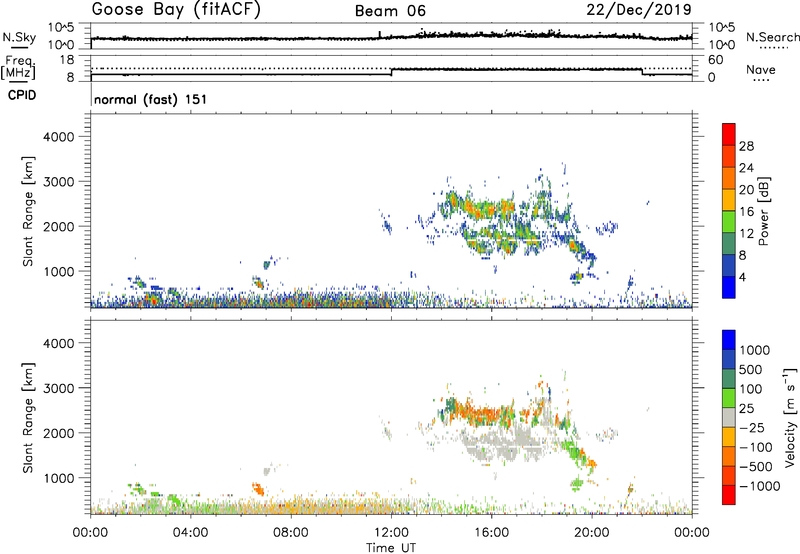Click the 'Time UT' axis label

[x=391, y=548]
